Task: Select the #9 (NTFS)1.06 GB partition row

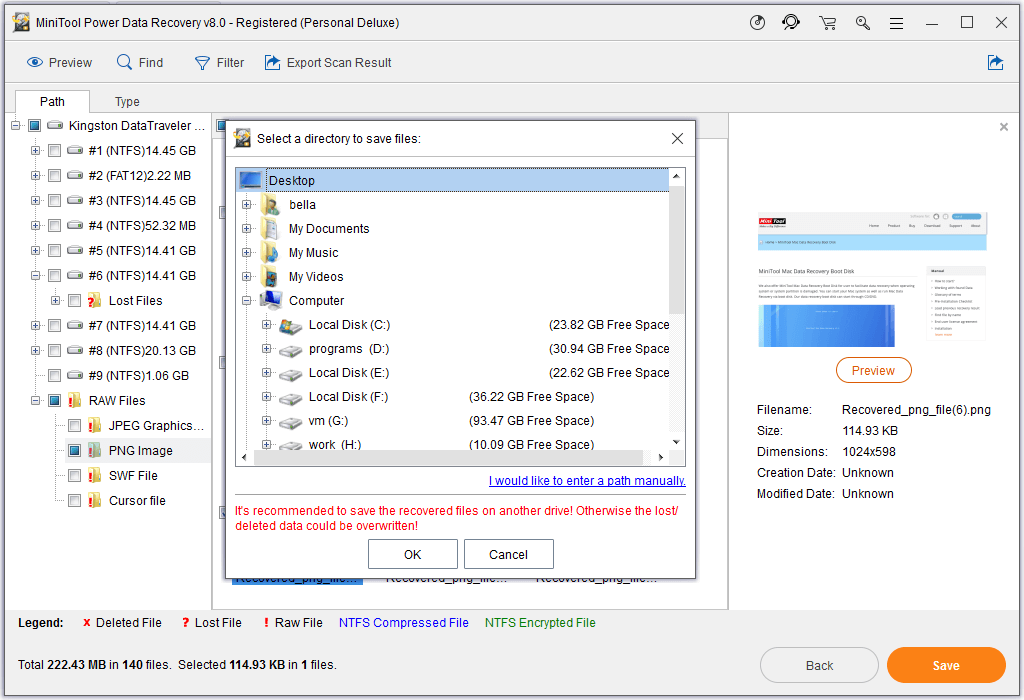Action: click(x=138, y=375)
